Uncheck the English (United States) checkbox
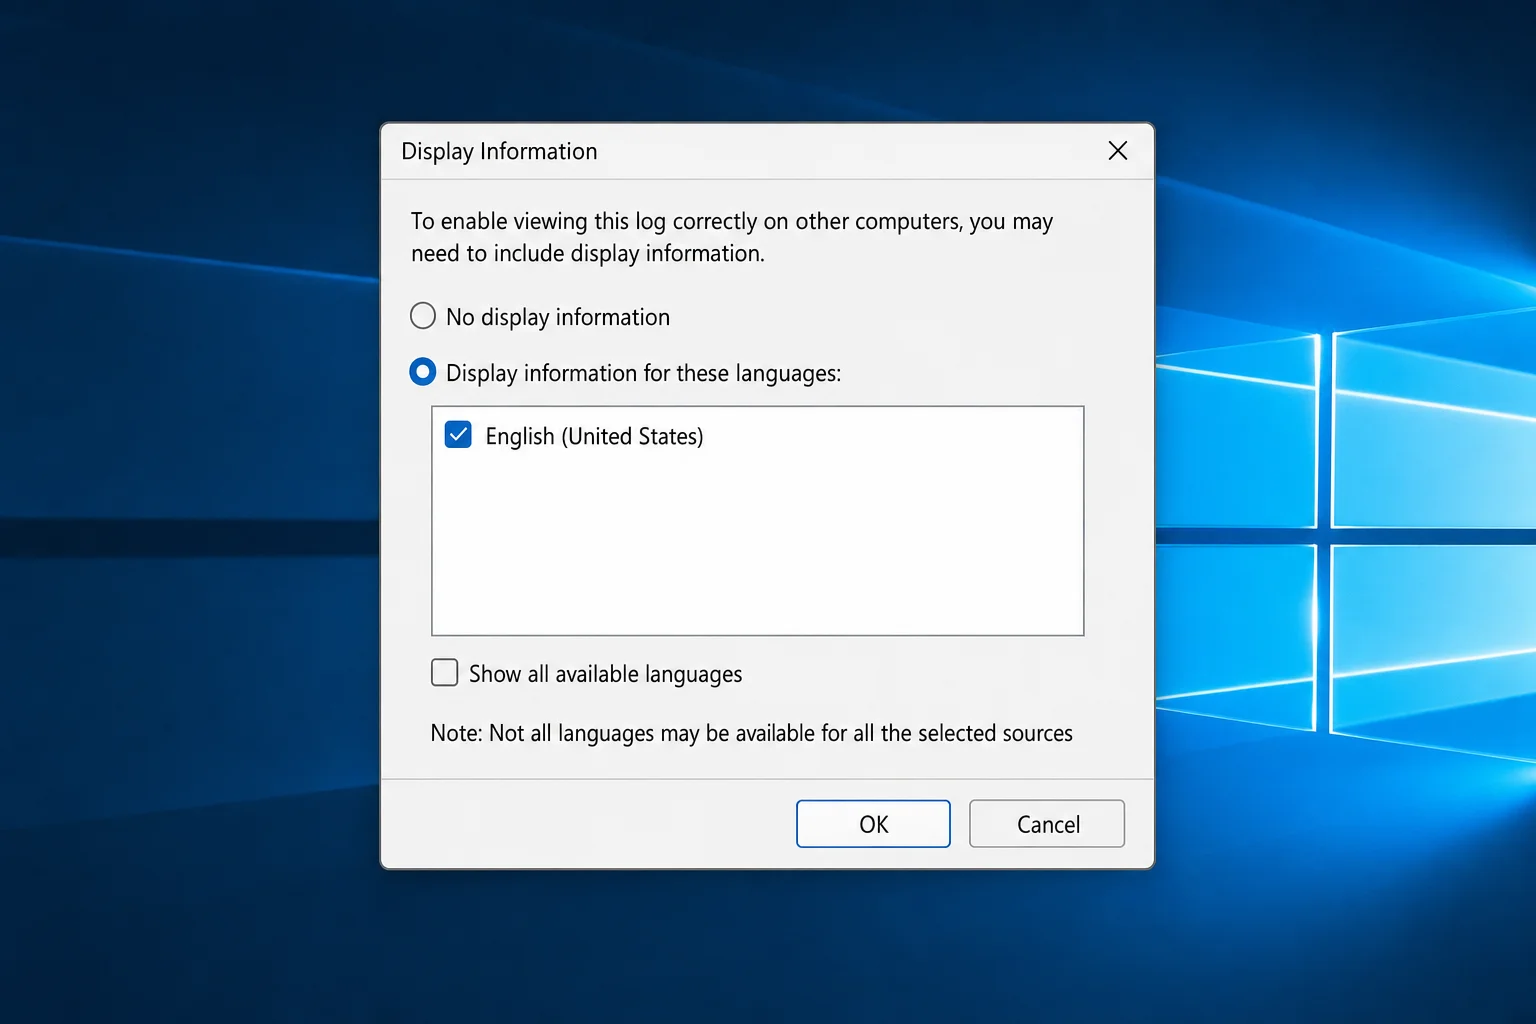This screenshot has height=1024, width=1536. click(x=458, y=435)
